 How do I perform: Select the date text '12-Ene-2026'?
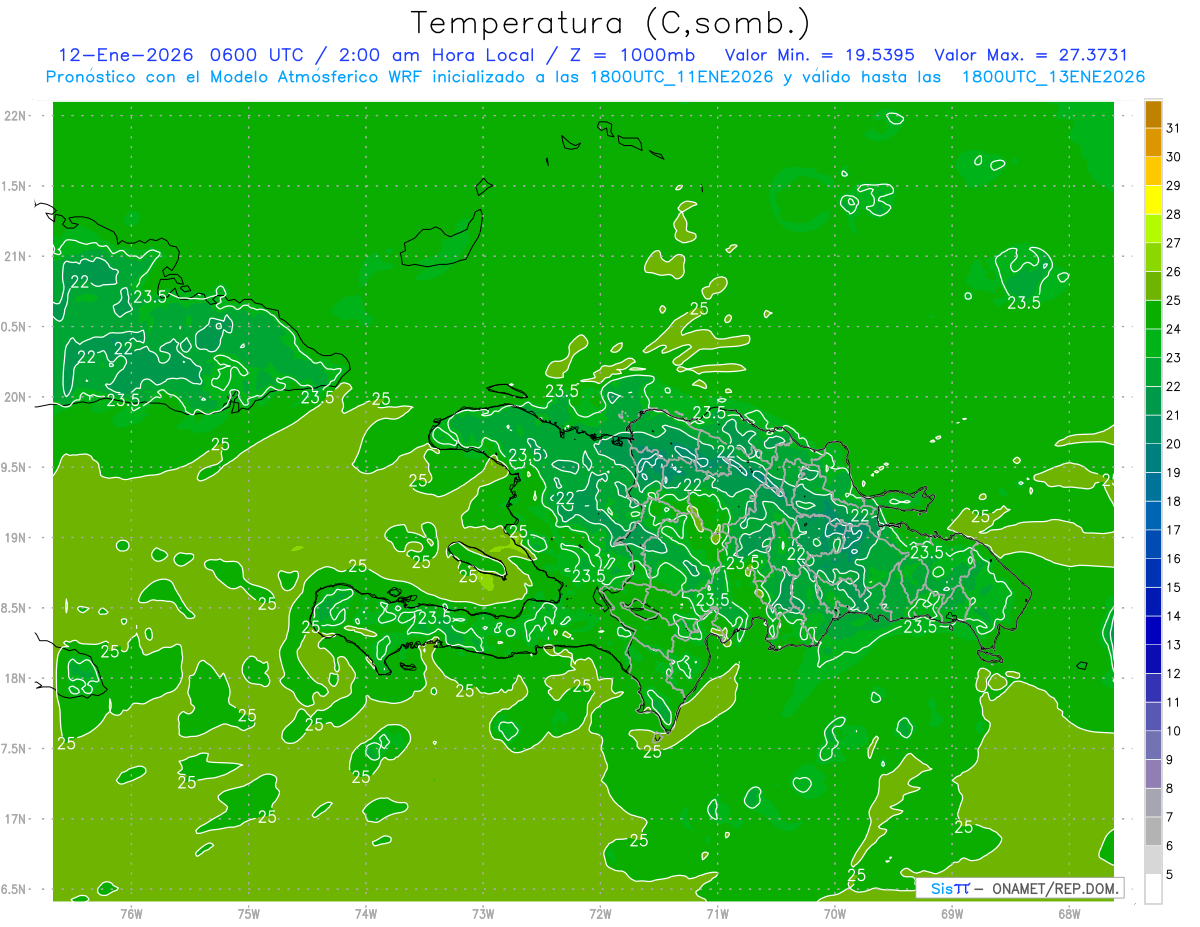[x=125, y=55]
